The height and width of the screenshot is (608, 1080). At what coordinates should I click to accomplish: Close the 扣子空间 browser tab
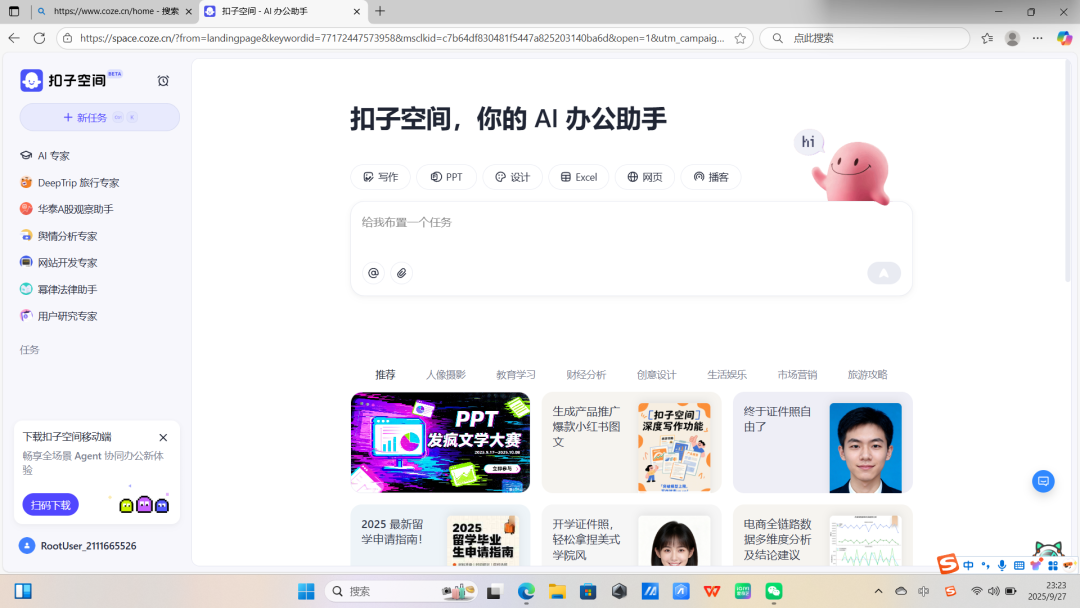[357, 12]
